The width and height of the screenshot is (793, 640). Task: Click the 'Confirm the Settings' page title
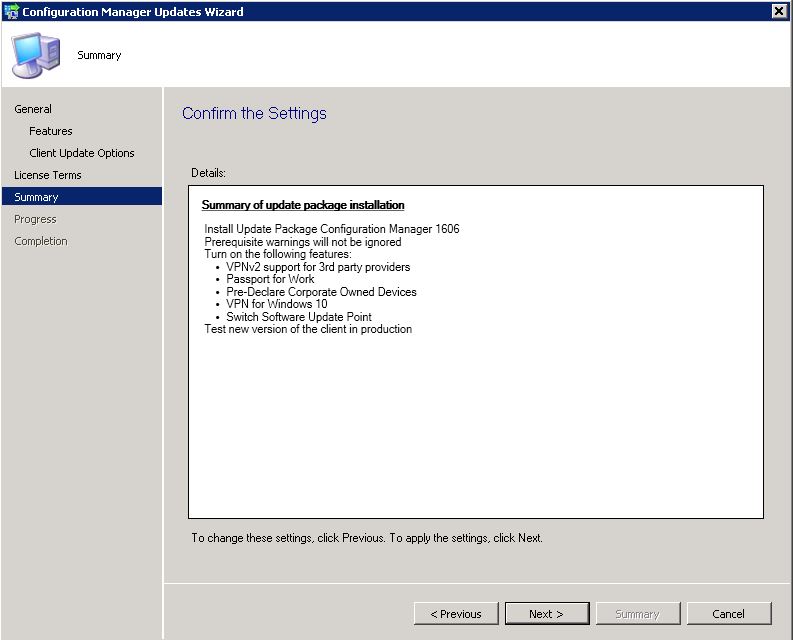(x=254, y=113)
